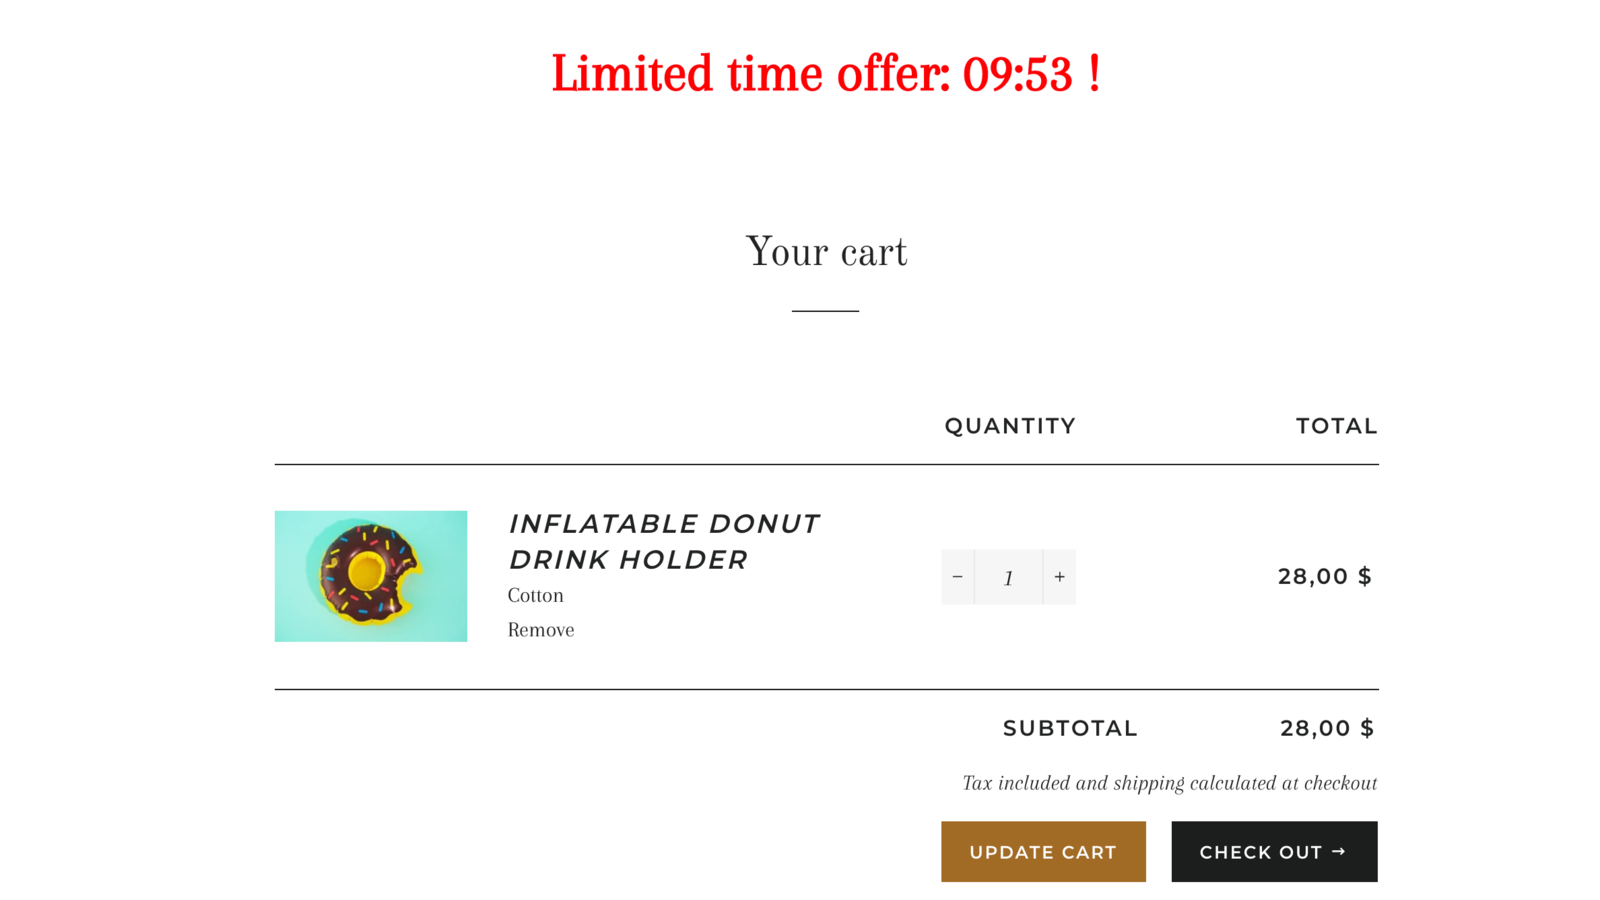1600x900 pixels.
Task: Increase quantity using the plus stepper
Action: pos(1059,577)
